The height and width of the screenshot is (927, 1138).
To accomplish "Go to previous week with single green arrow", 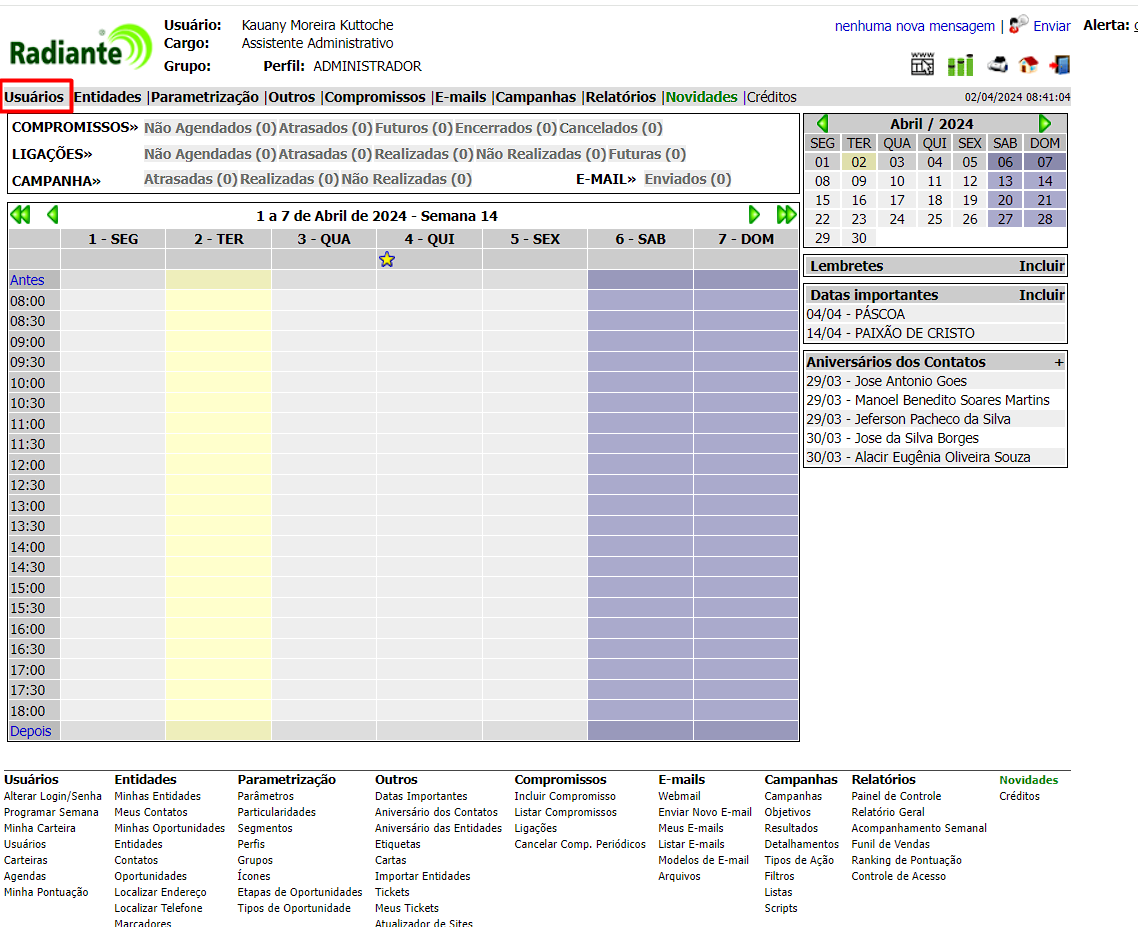I will (53, 215).
